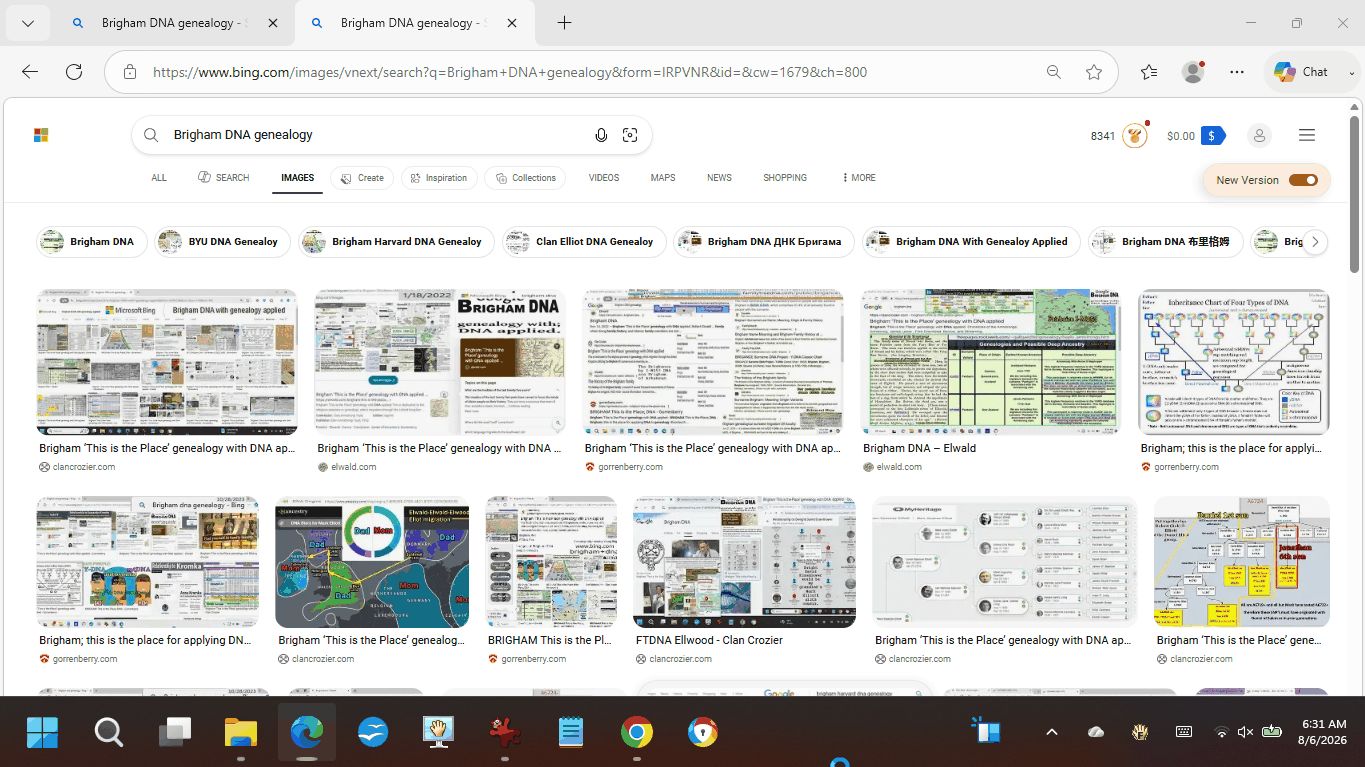Start voice search with the microphone

(x=601, y=135)
